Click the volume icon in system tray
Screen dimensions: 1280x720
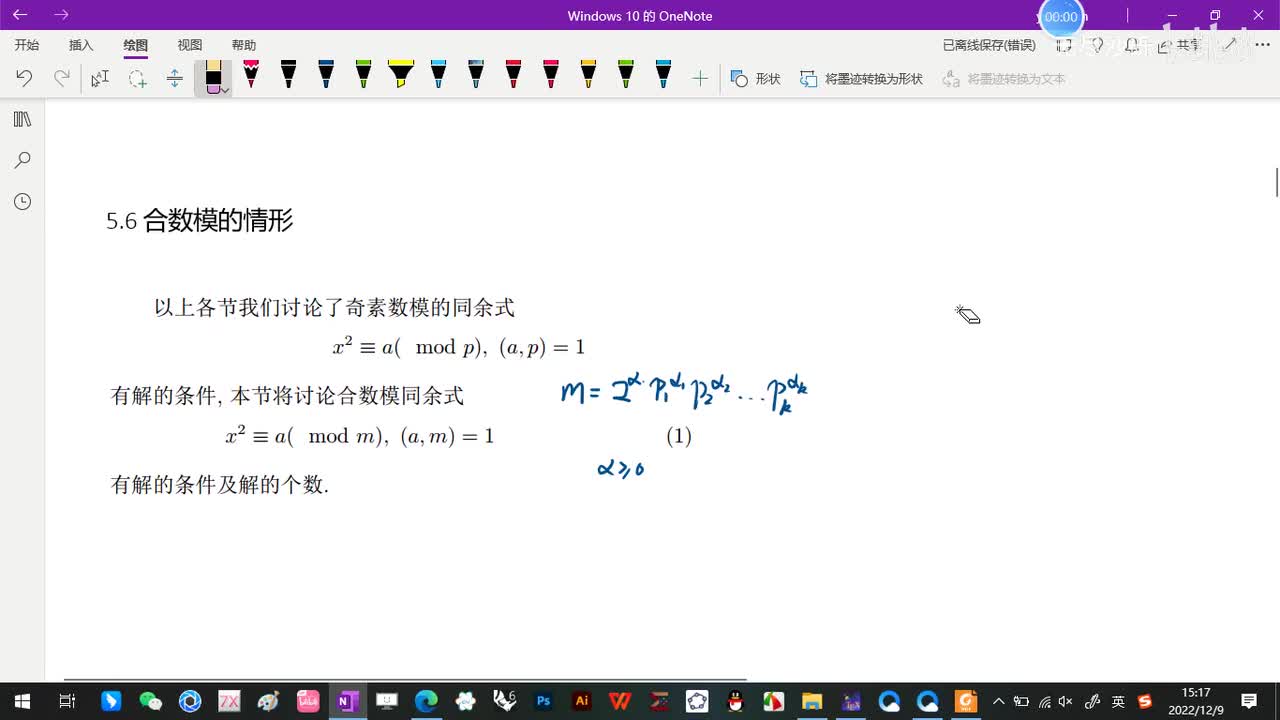1066,701
